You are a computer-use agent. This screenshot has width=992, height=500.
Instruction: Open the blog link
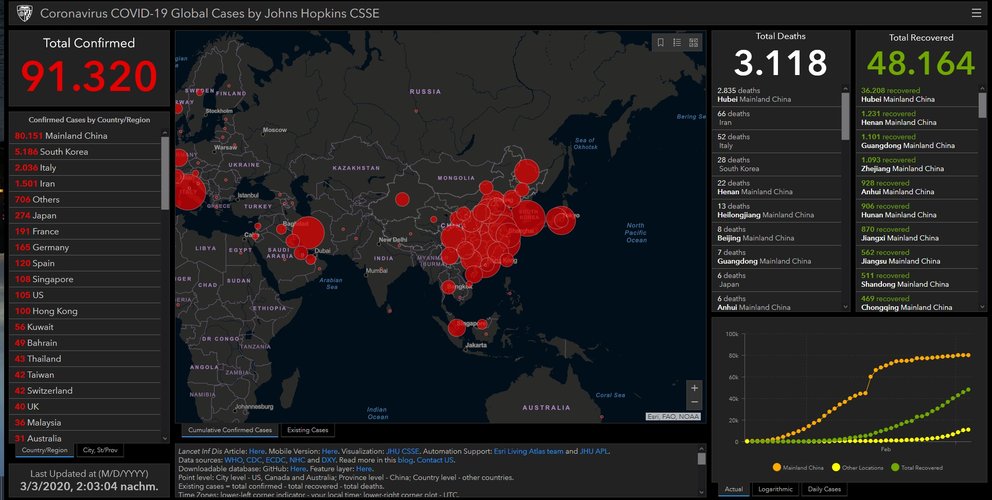tap(405, 460)
